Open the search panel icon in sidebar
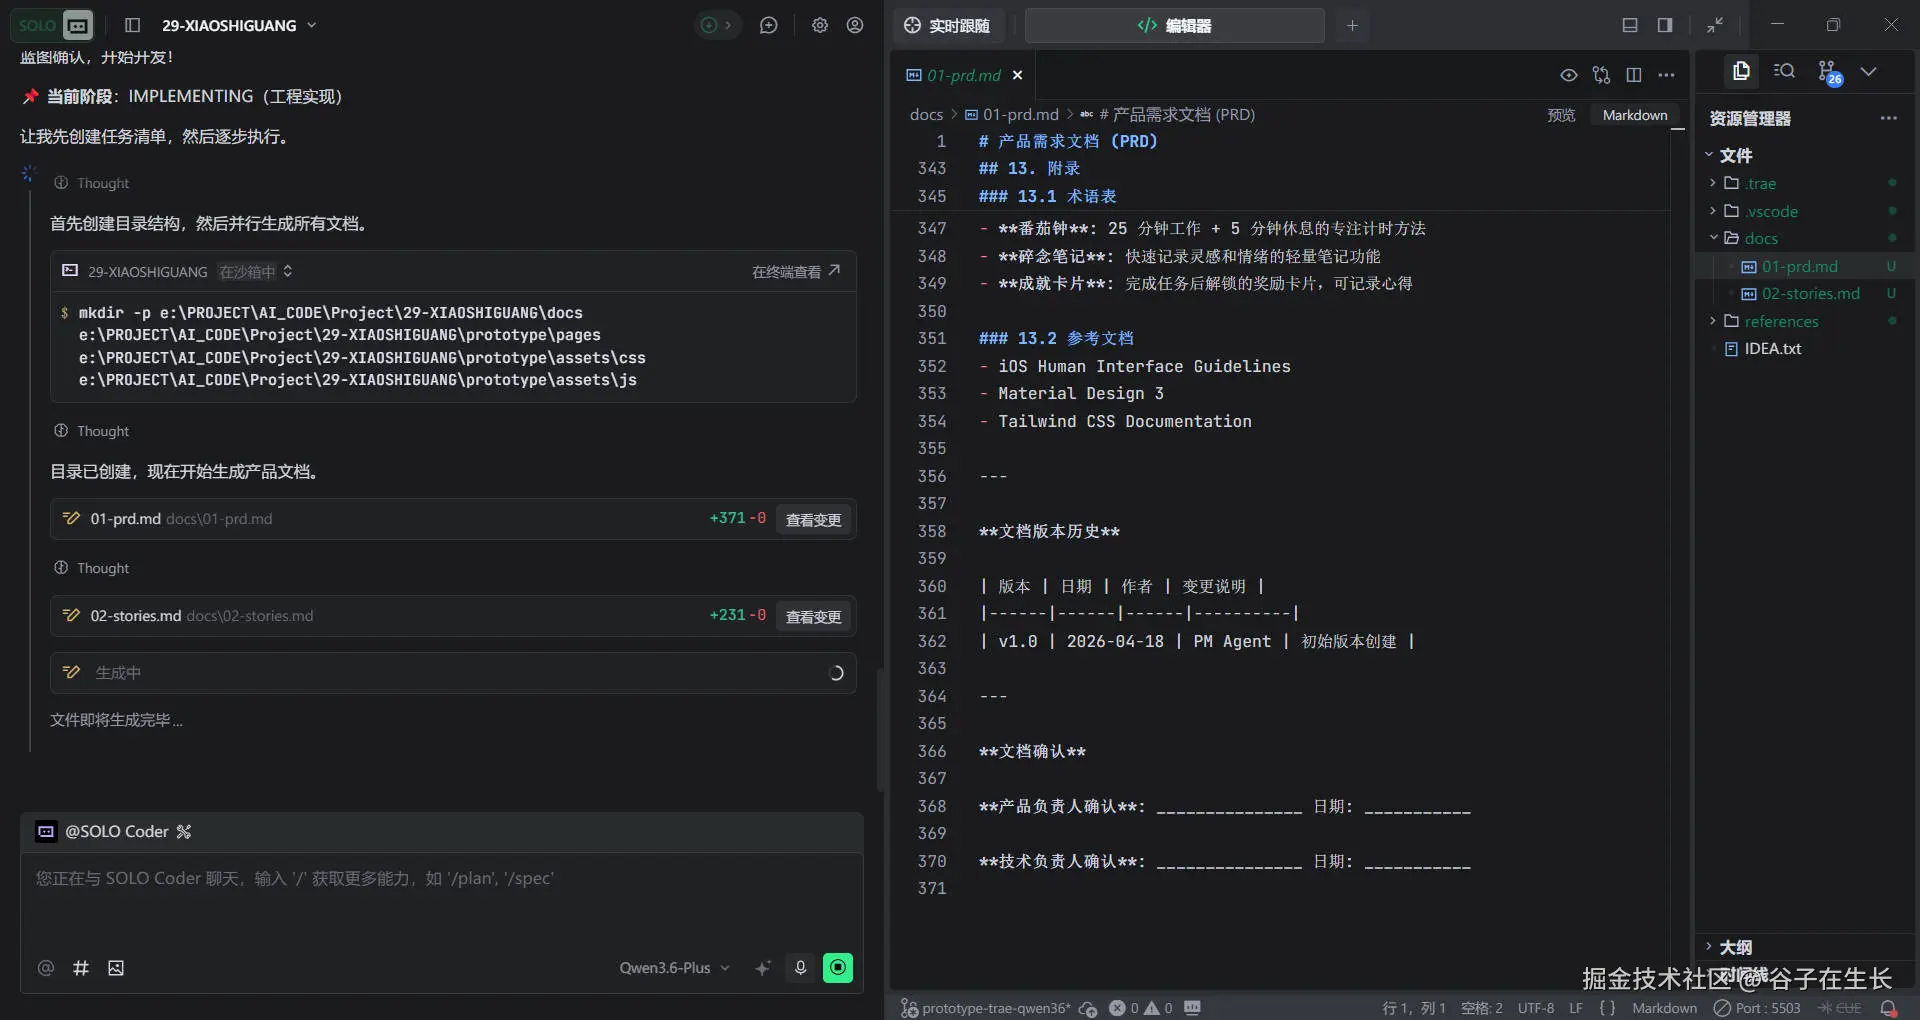Screen dimensions: 1920x1020 [1784, 71]
